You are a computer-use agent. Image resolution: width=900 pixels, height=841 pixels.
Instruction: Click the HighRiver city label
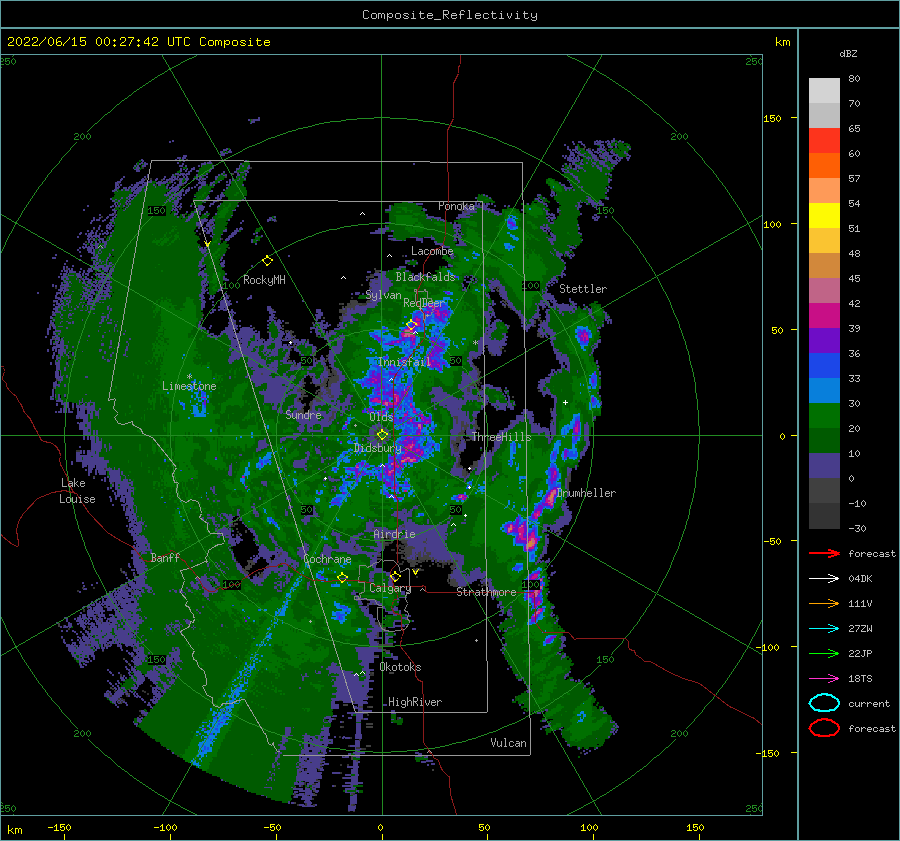(x=415, y=702)
